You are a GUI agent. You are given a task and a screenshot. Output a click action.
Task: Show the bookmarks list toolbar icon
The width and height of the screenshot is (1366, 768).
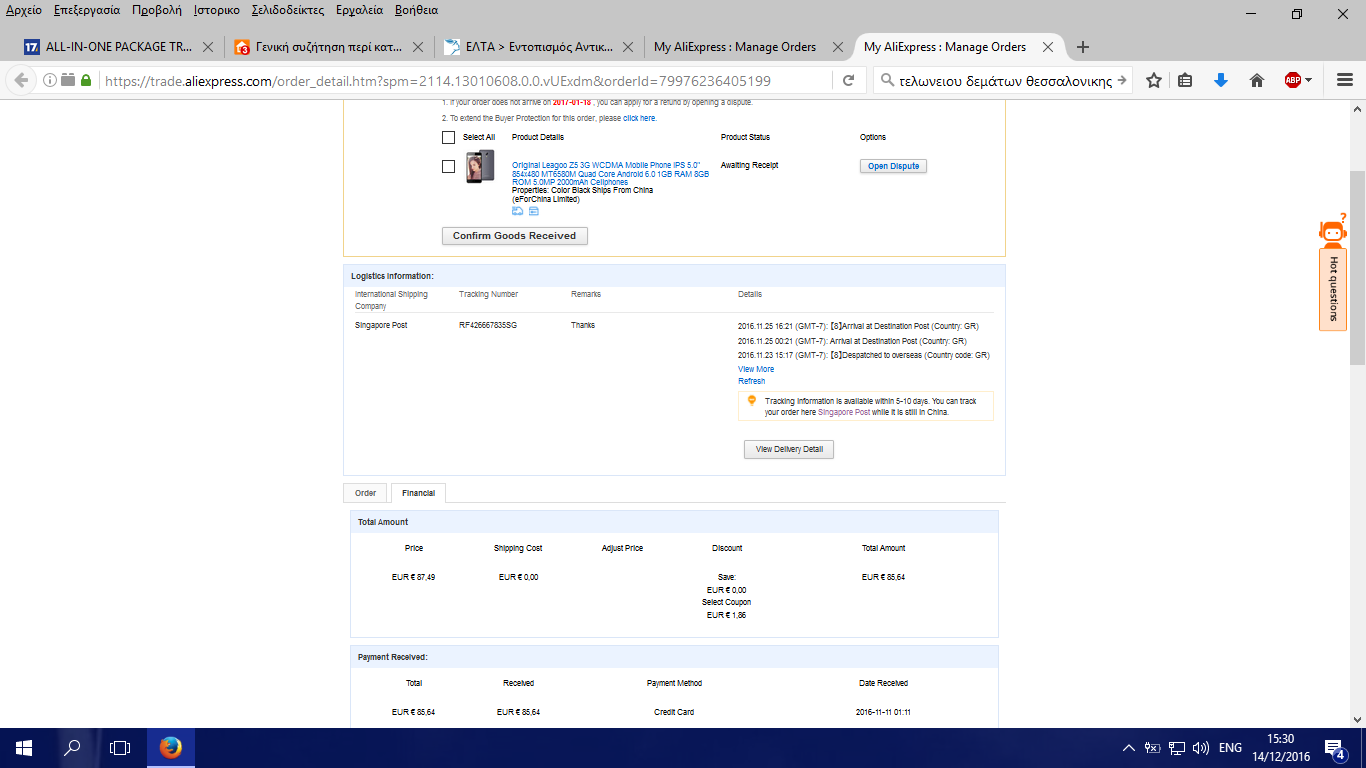click(x=1185, y=81)
